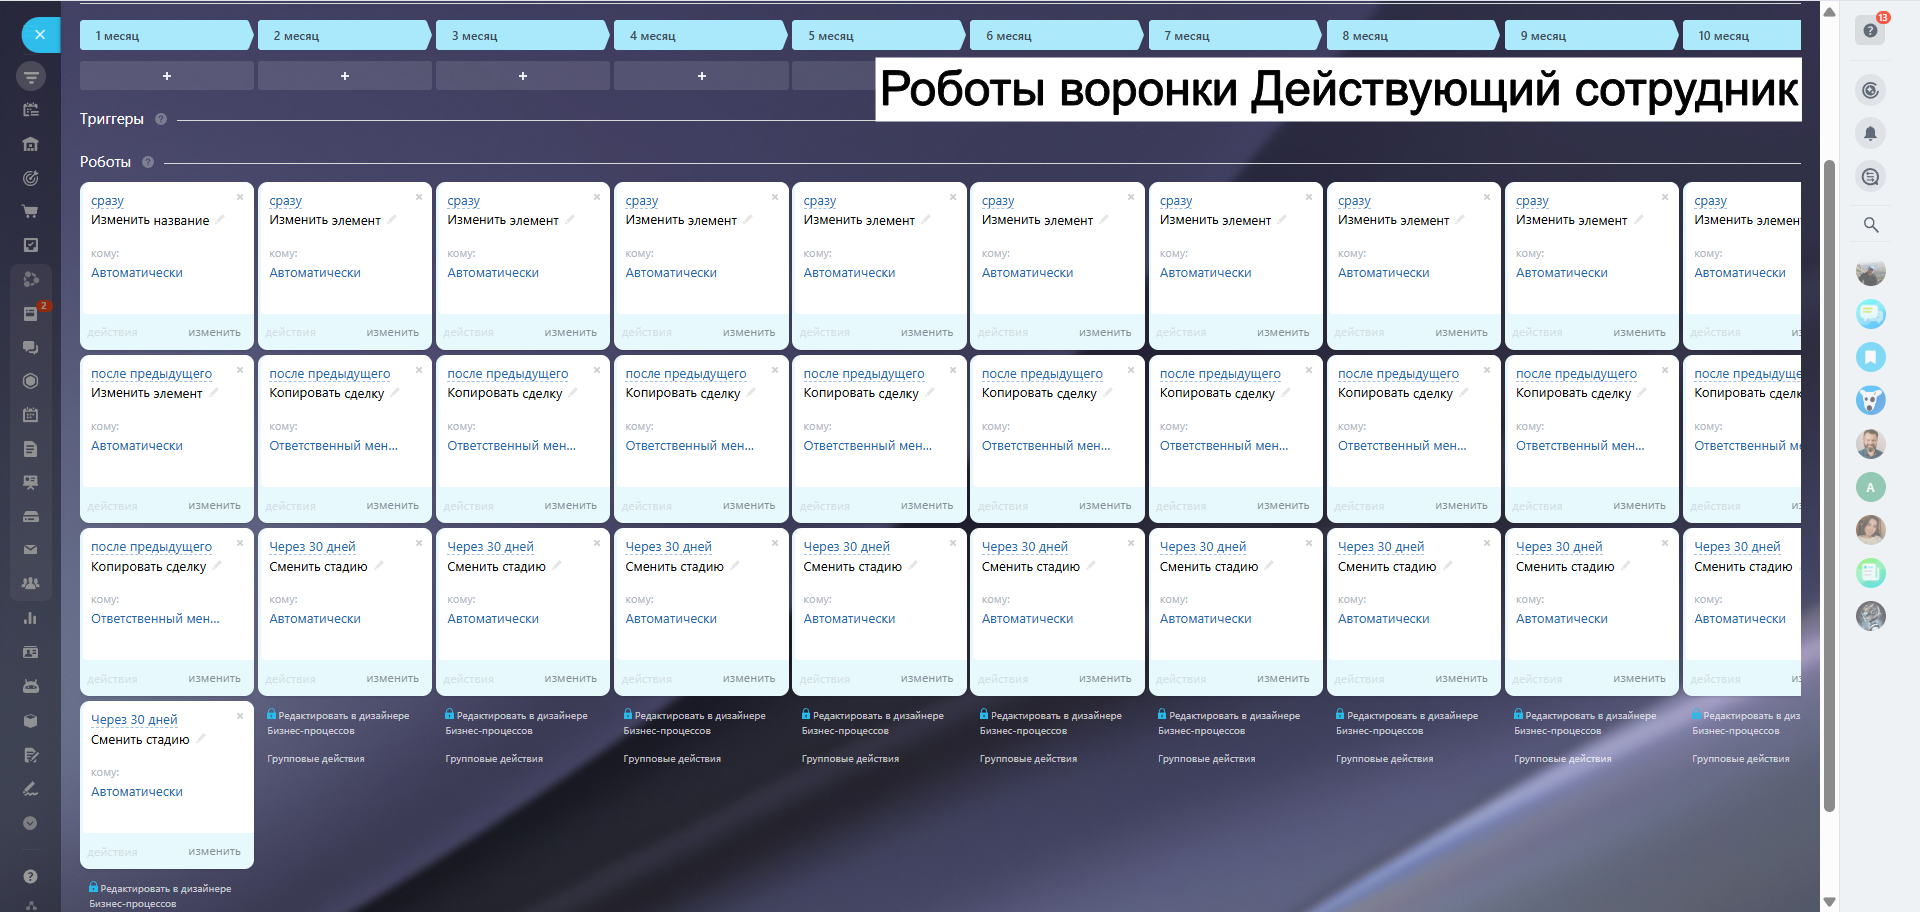1920x912 pixels.
Task: Open the calendar icon in left sidebar
Action: tap(31, 415)
